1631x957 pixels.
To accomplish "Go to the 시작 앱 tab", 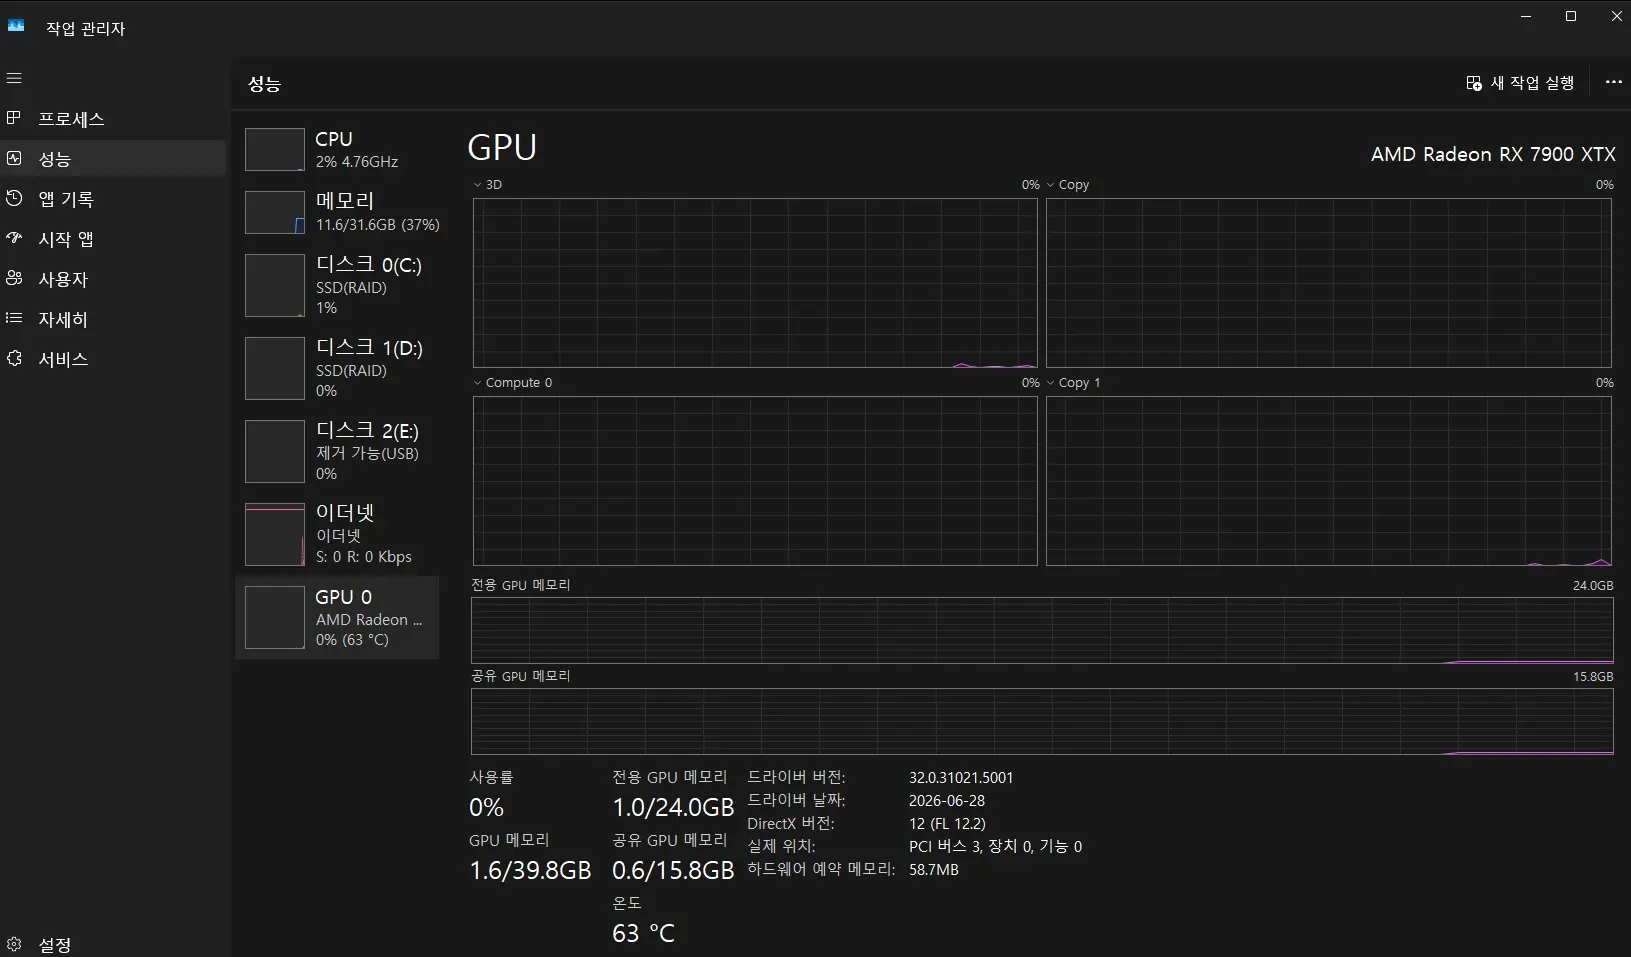I will (x=114, y=239).
